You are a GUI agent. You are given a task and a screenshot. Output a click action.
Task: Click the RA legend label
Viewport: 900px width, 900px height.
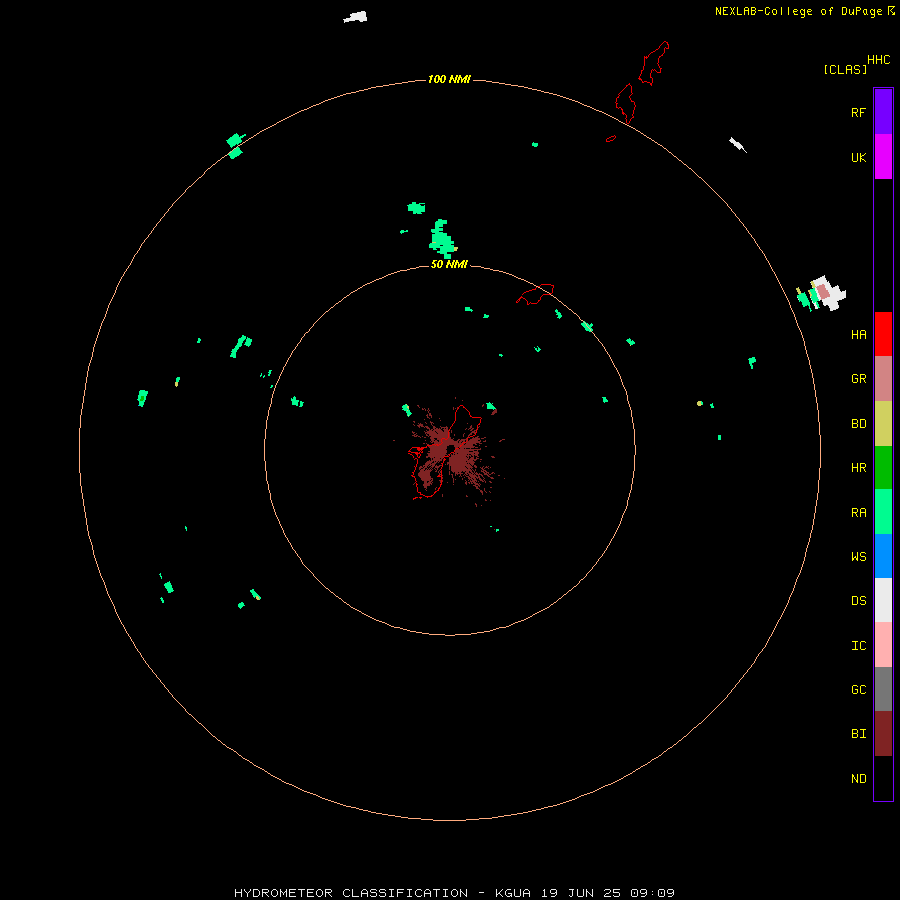coord(858,512)
